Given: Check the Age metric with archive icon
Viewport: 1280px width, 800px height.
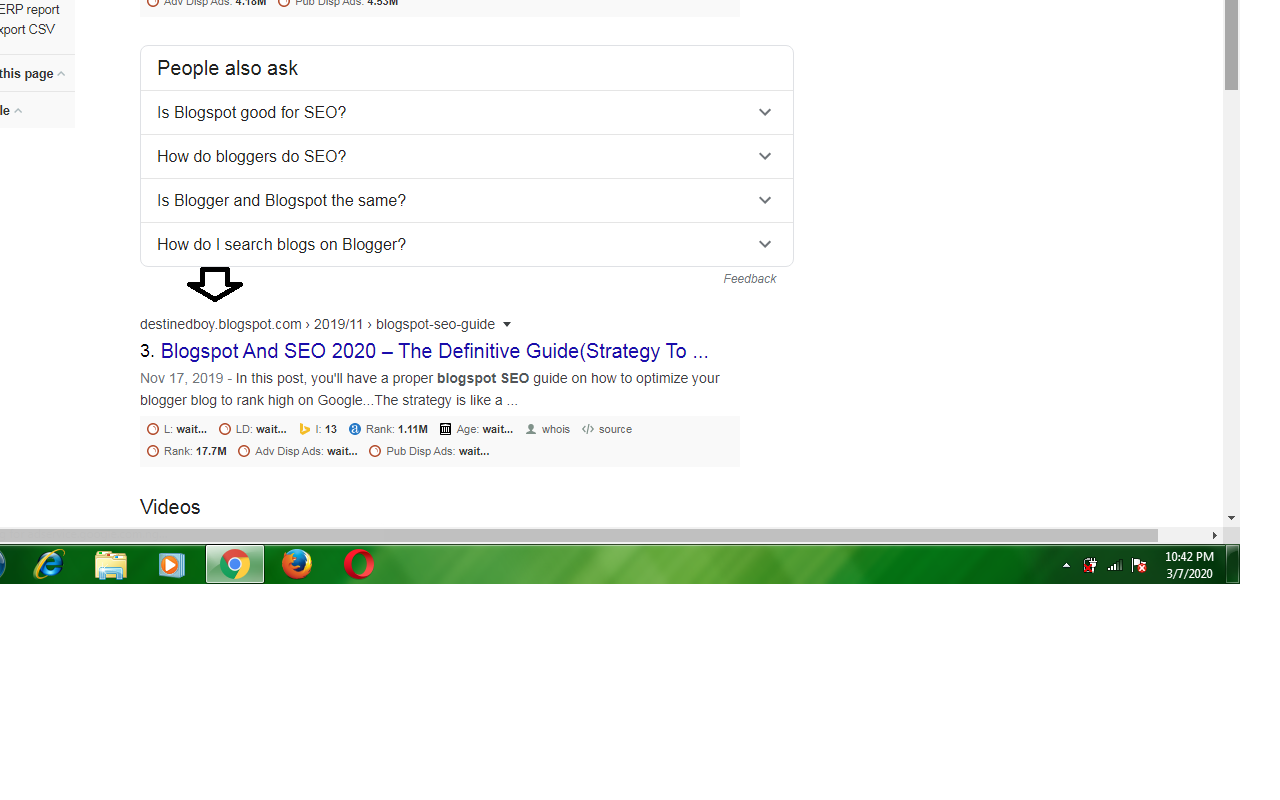Looking at the screenshot, I should [x=476, y=429].
